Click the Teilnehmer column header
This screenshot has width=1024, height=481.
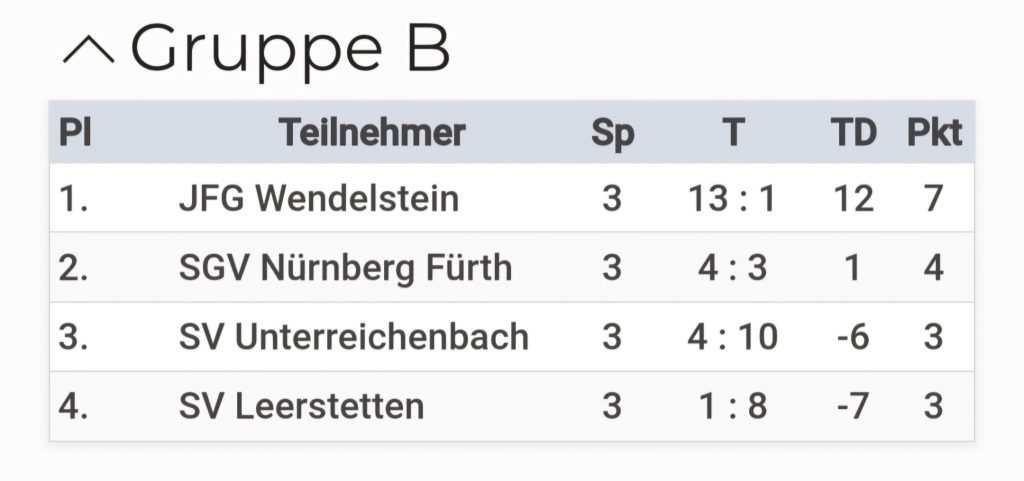[372, 133]
